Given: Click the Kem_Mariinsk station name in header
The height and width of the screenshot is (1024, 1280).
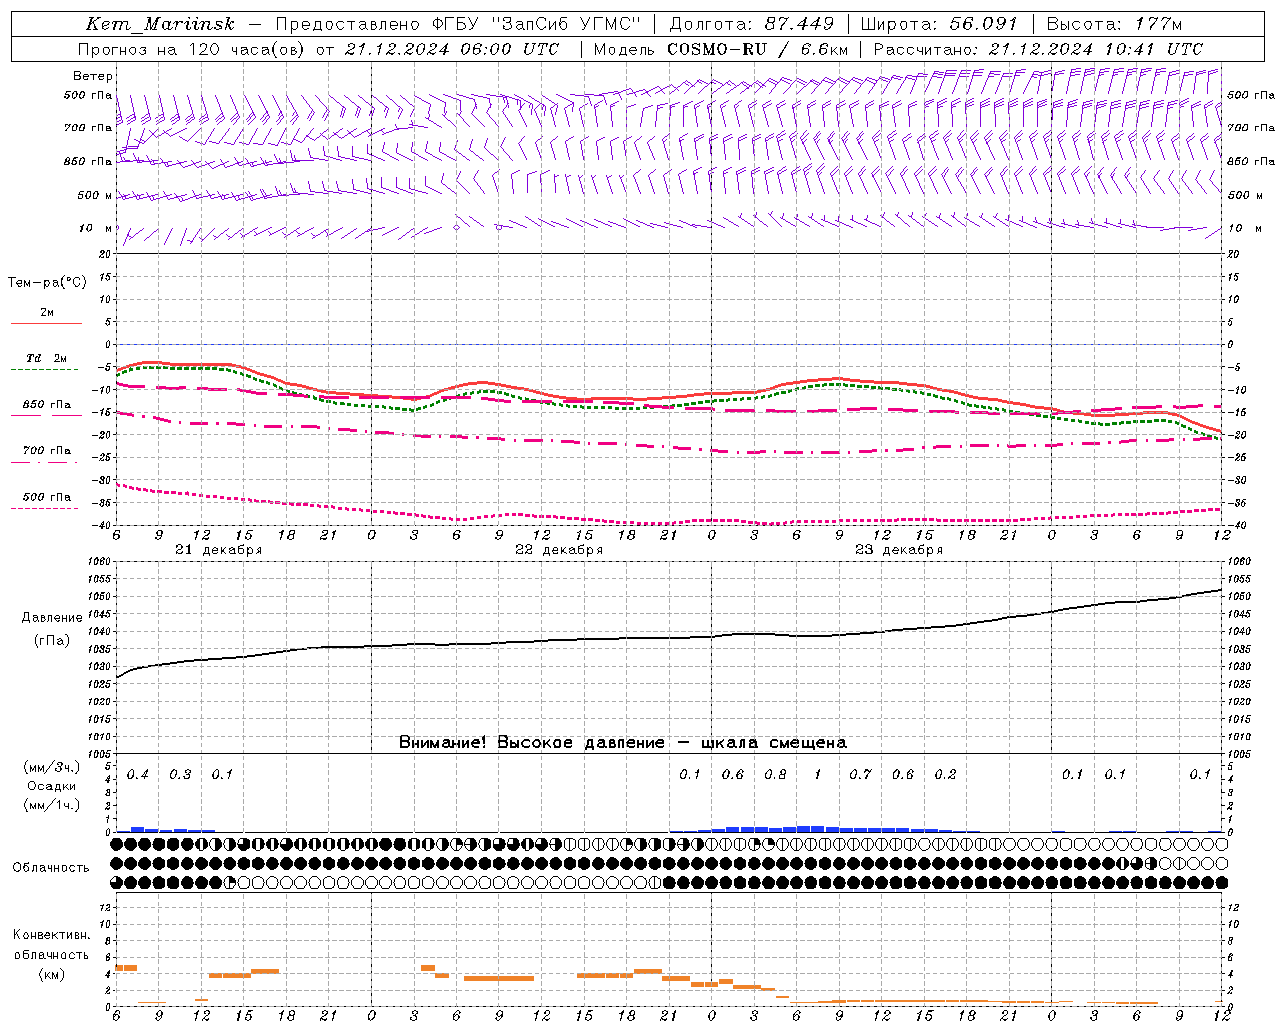Looking at the screenshot, I should (x=160, y=24).
